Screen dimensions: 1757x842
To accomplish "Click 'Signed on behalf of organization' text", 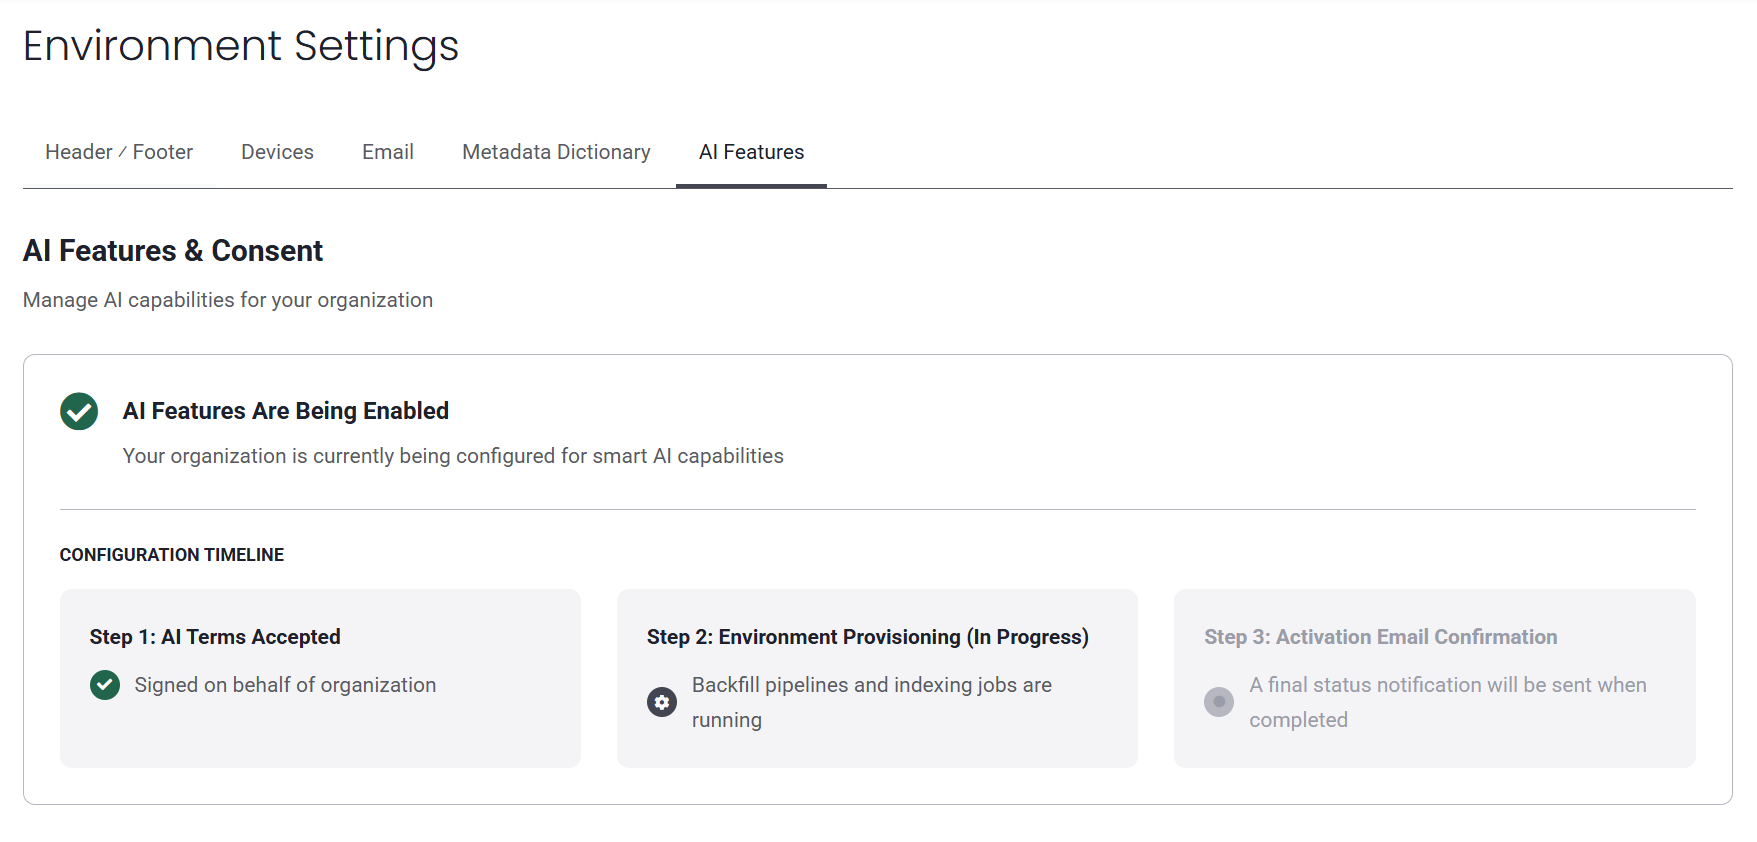I will [x=285, y=685].
